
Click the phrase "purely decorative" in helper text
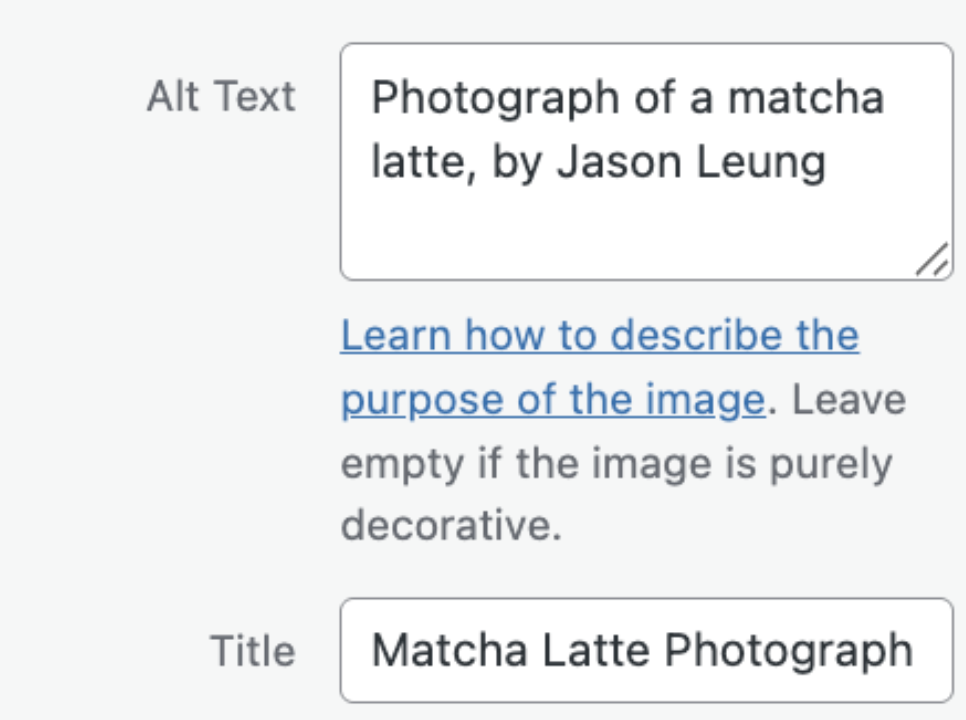839,463
